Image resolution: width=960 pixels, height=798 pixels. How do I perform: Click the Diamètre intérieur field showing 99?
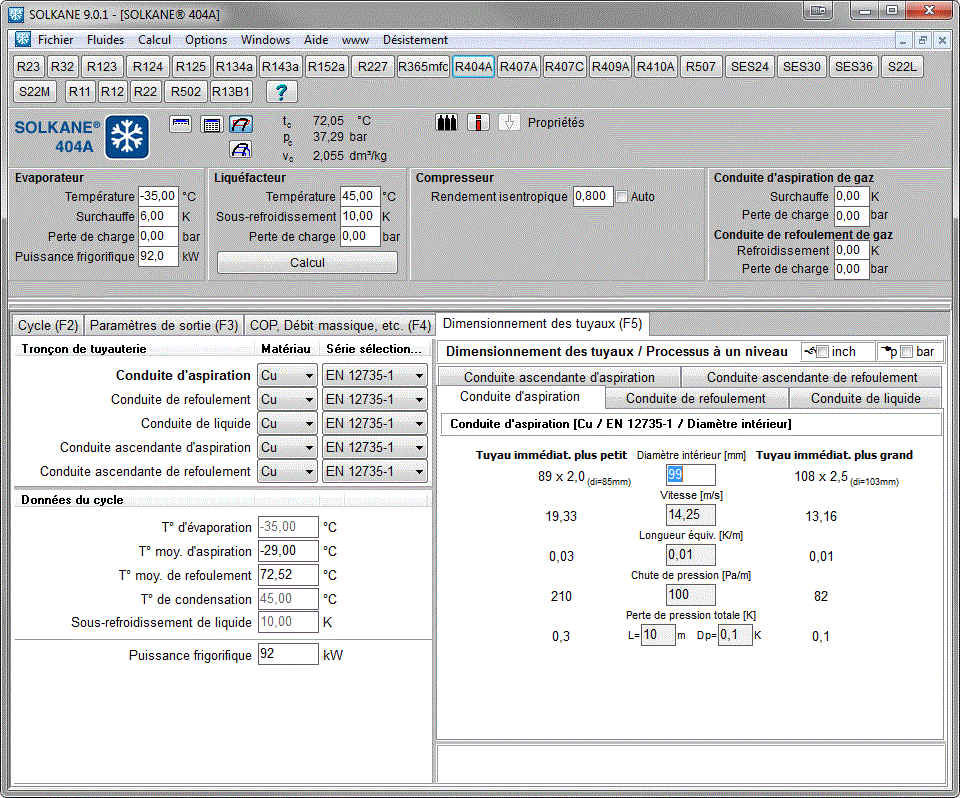coord(691,475)
